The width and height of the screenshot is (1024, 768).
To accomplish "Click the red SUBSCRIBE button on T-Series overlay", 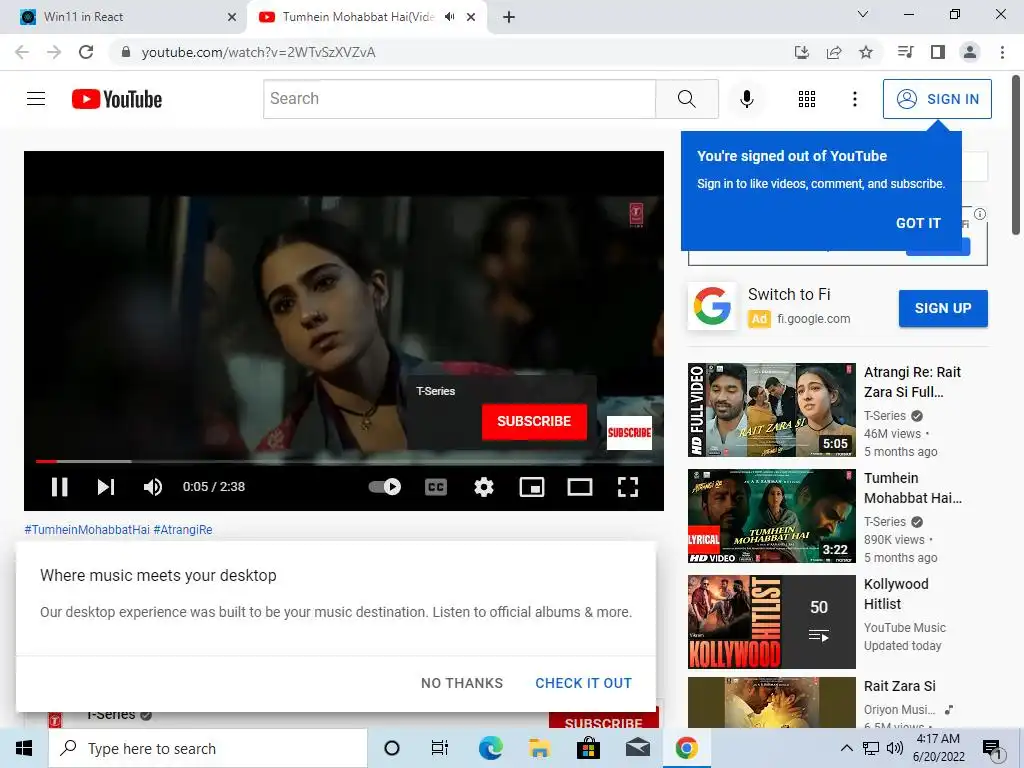I will tap(534, 421).
